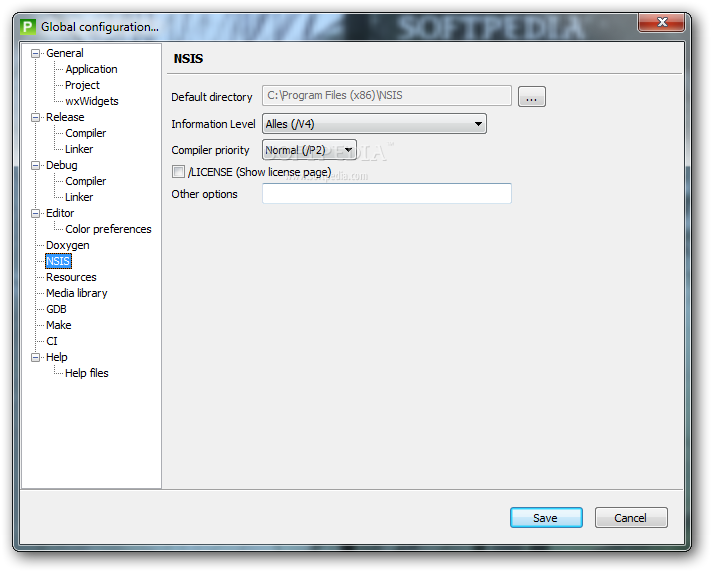Image resolution: width=712 pixels, height=572 pixels.
Task: Close the Global configuration dialog
Action: tap(661, 22)
